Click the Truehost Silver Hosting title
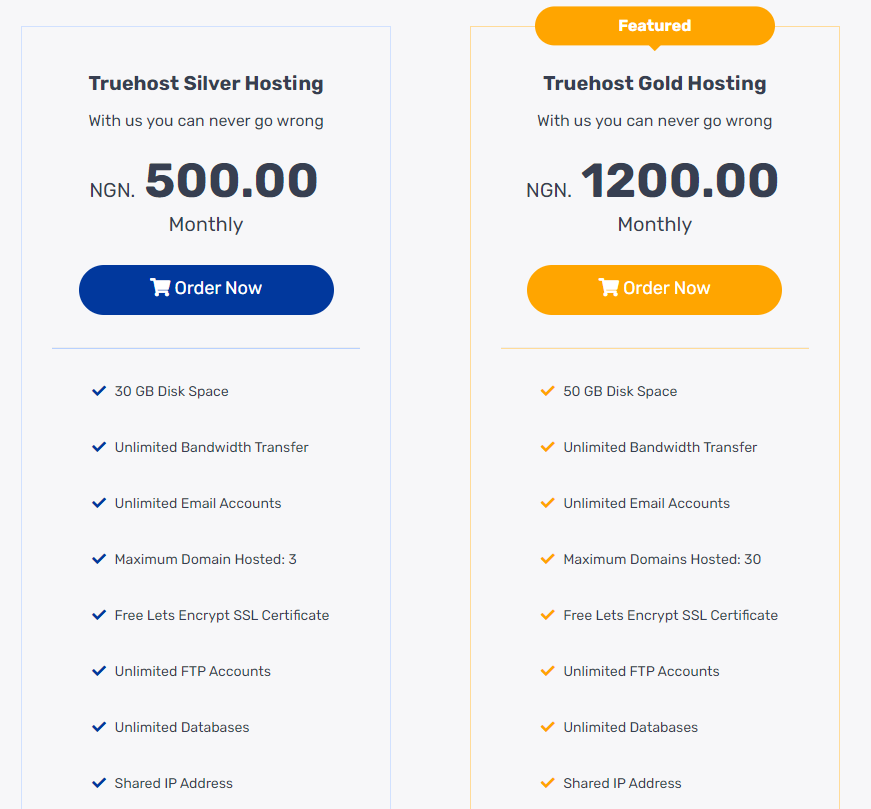The height and width of the screenshot is (809, 871). pos(206,84)
